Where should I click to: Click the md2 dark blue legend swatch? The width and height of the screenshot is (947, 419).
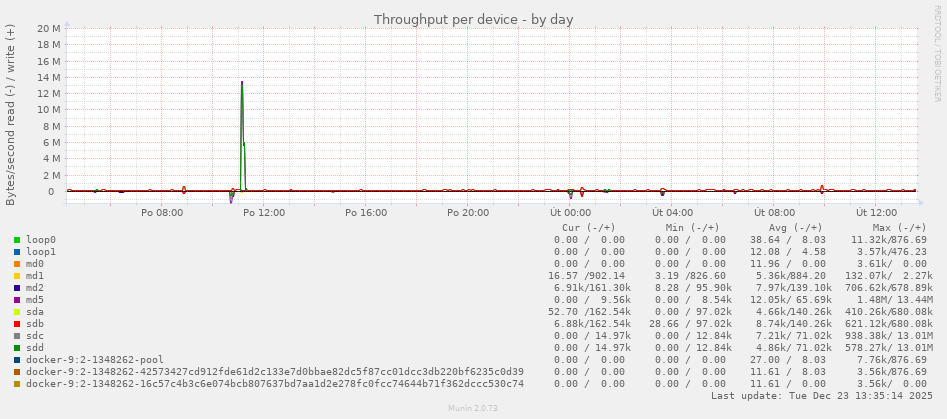17,288
